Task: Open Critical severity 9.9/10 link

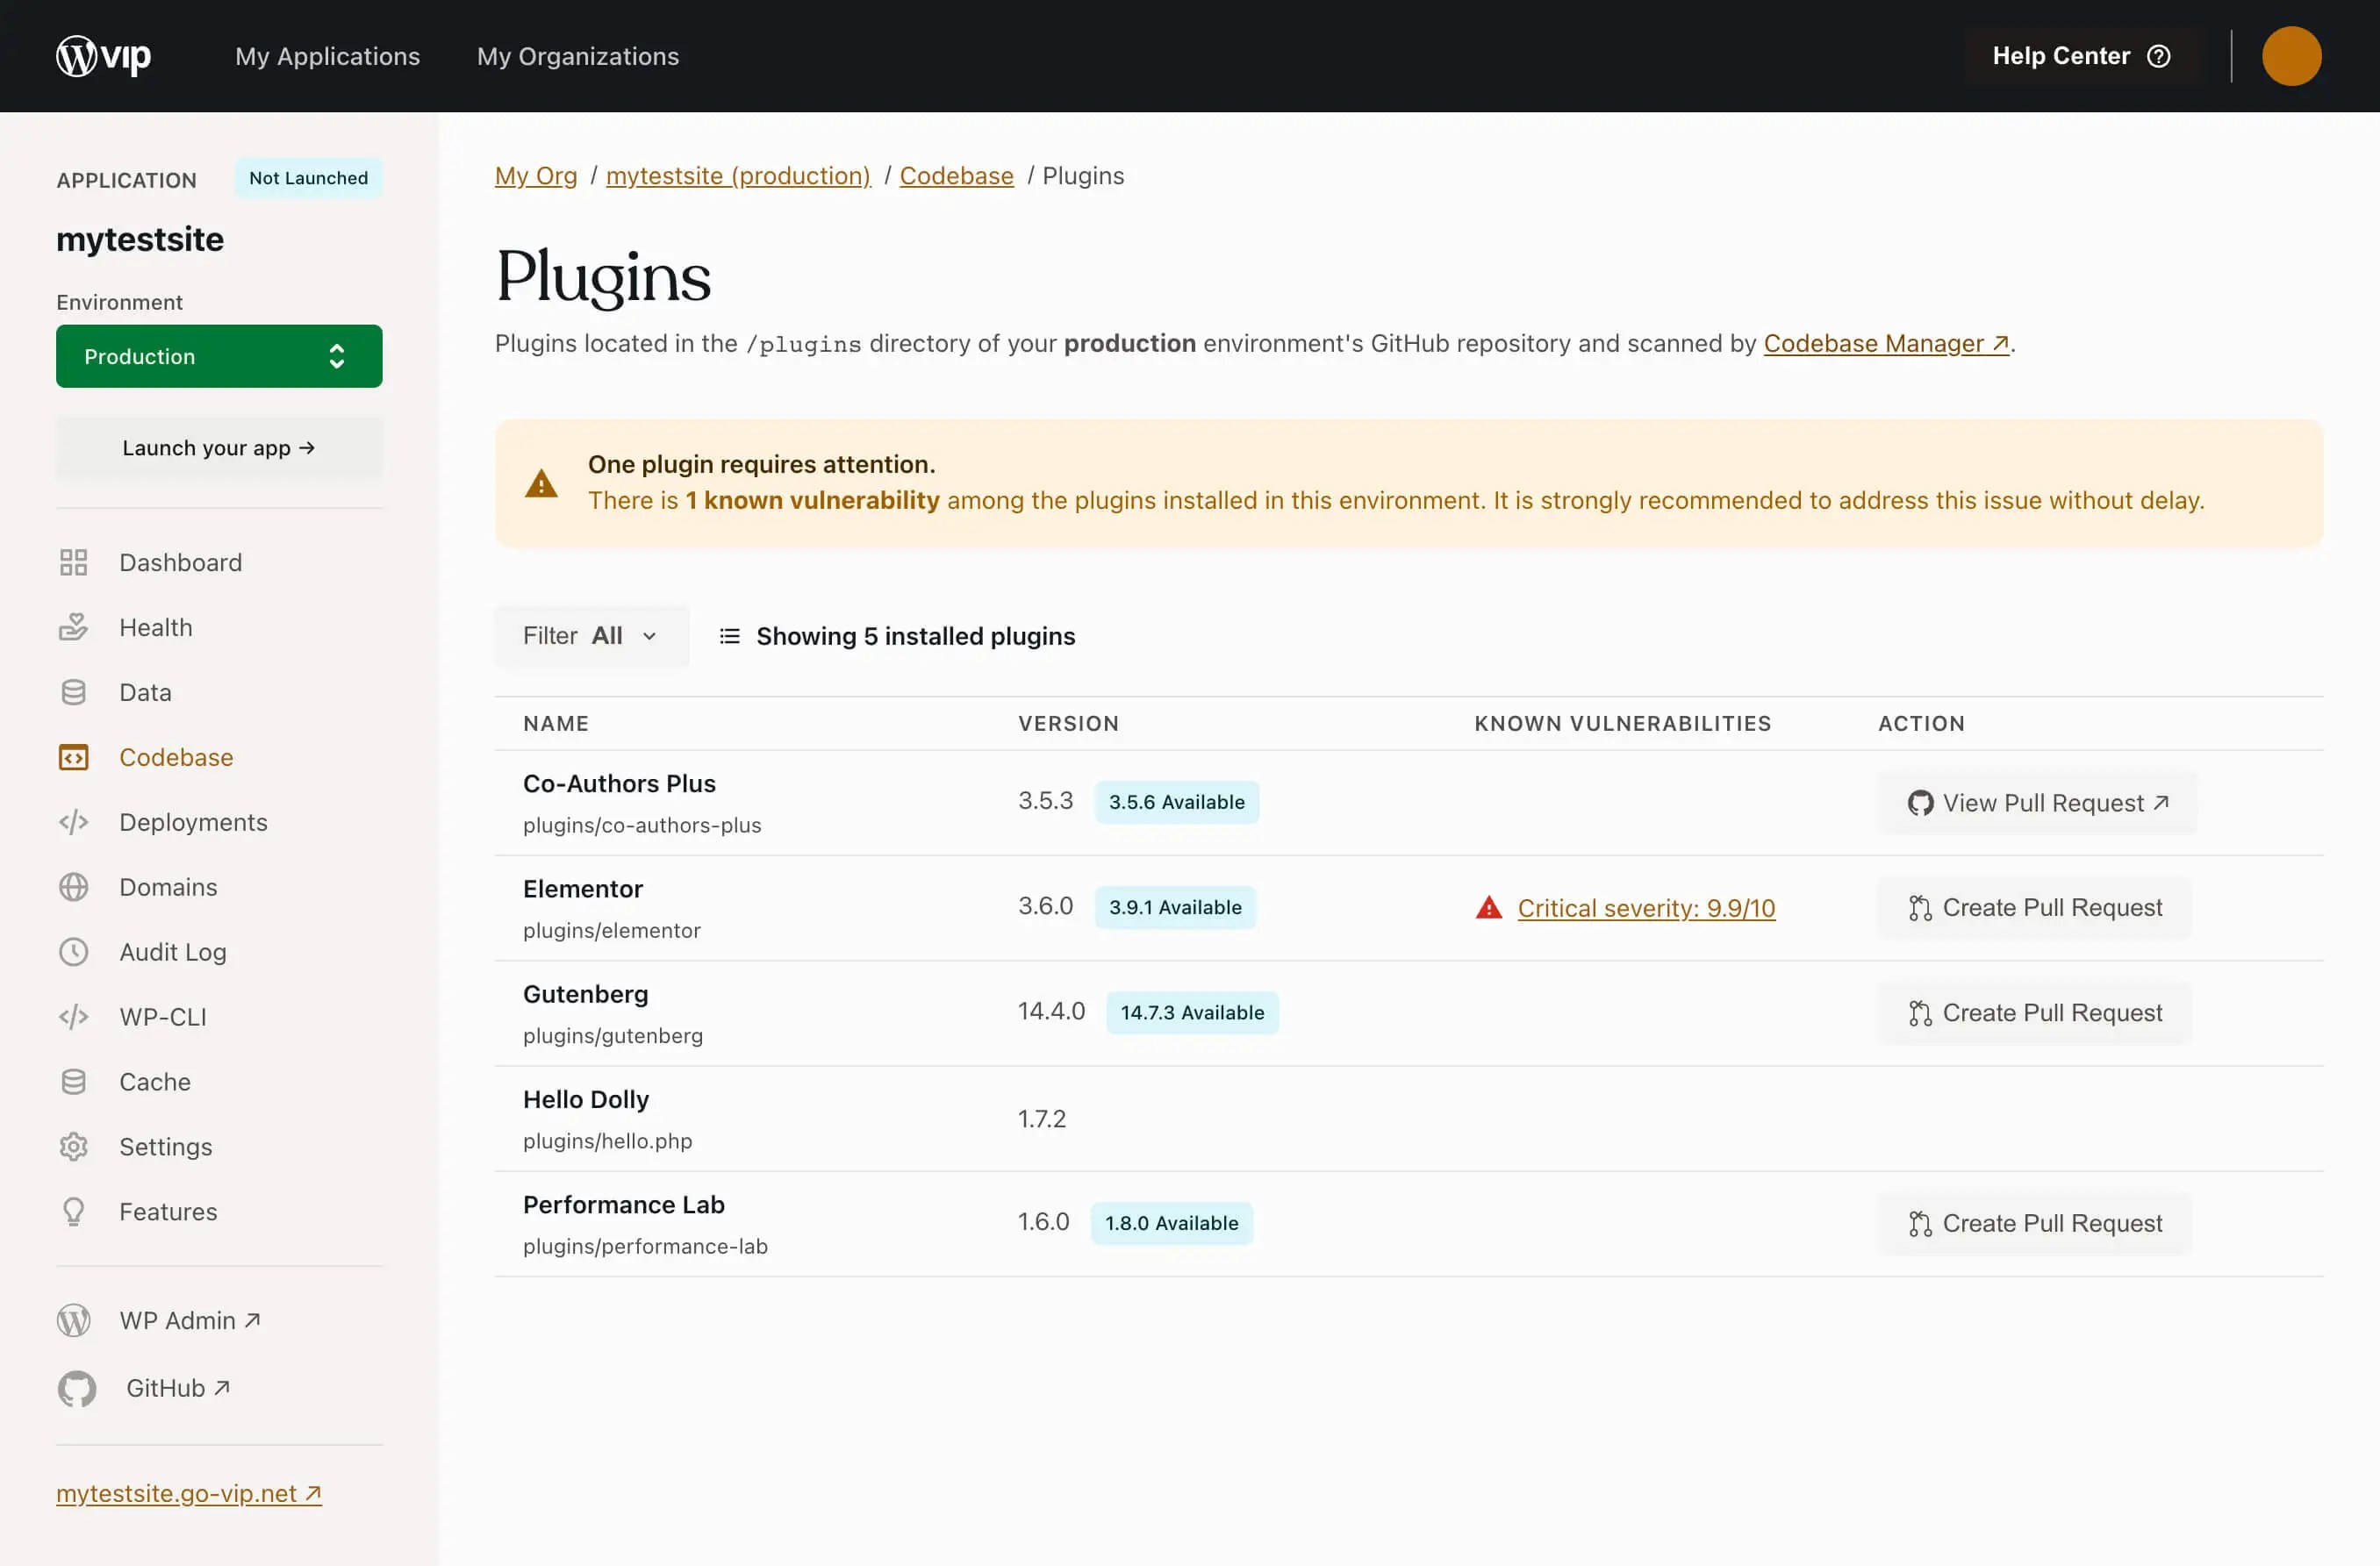Action: tap(1646, 908)
